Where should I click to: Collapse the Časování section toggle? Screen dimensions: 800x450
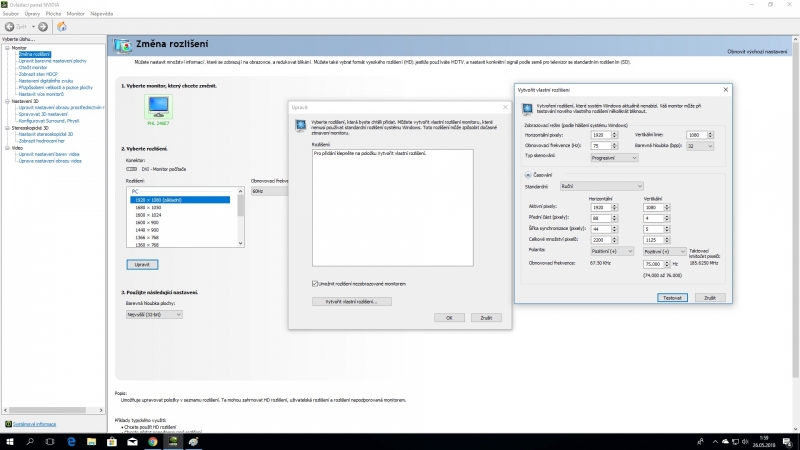(528, 175)
